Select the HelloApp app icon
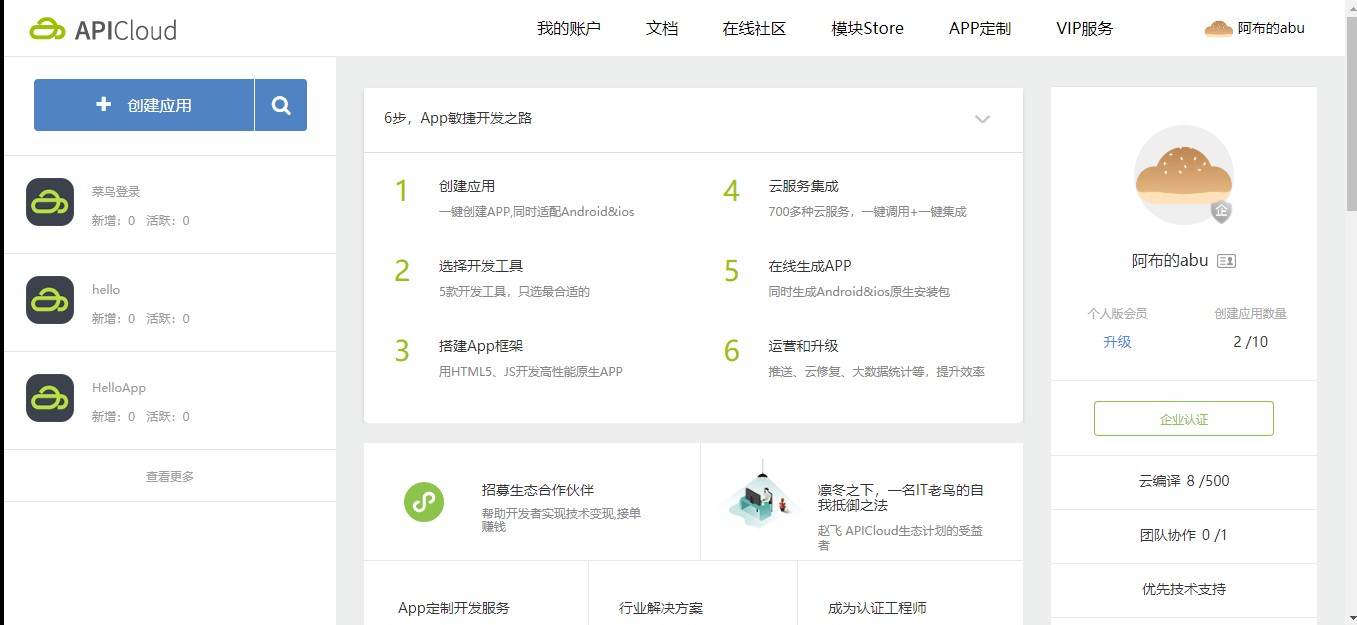 tap(49, 397)
